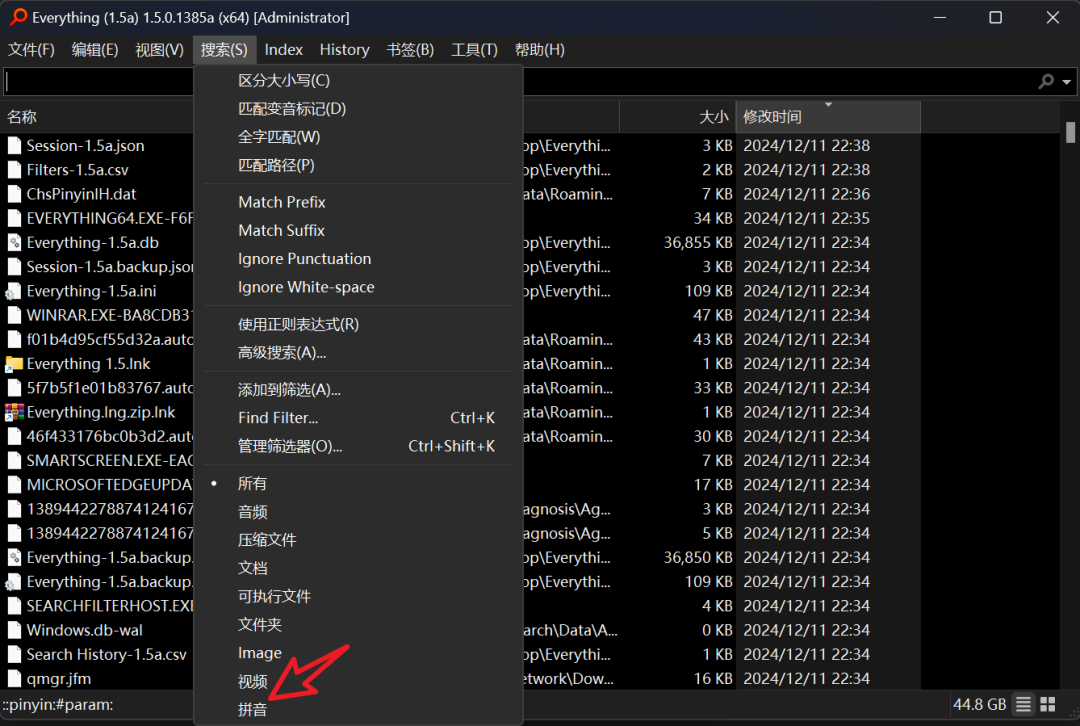
Task: Toggle 区分大小写(C) match case option
Action: pyautogui.click(x=358, y=81)
